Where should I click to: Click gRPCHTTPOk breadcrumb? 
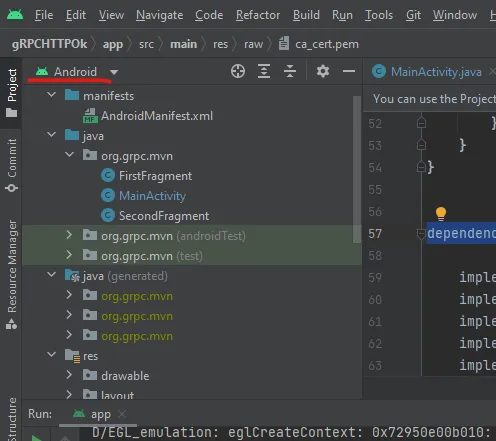pyautogui.click(x=49, y=44)
